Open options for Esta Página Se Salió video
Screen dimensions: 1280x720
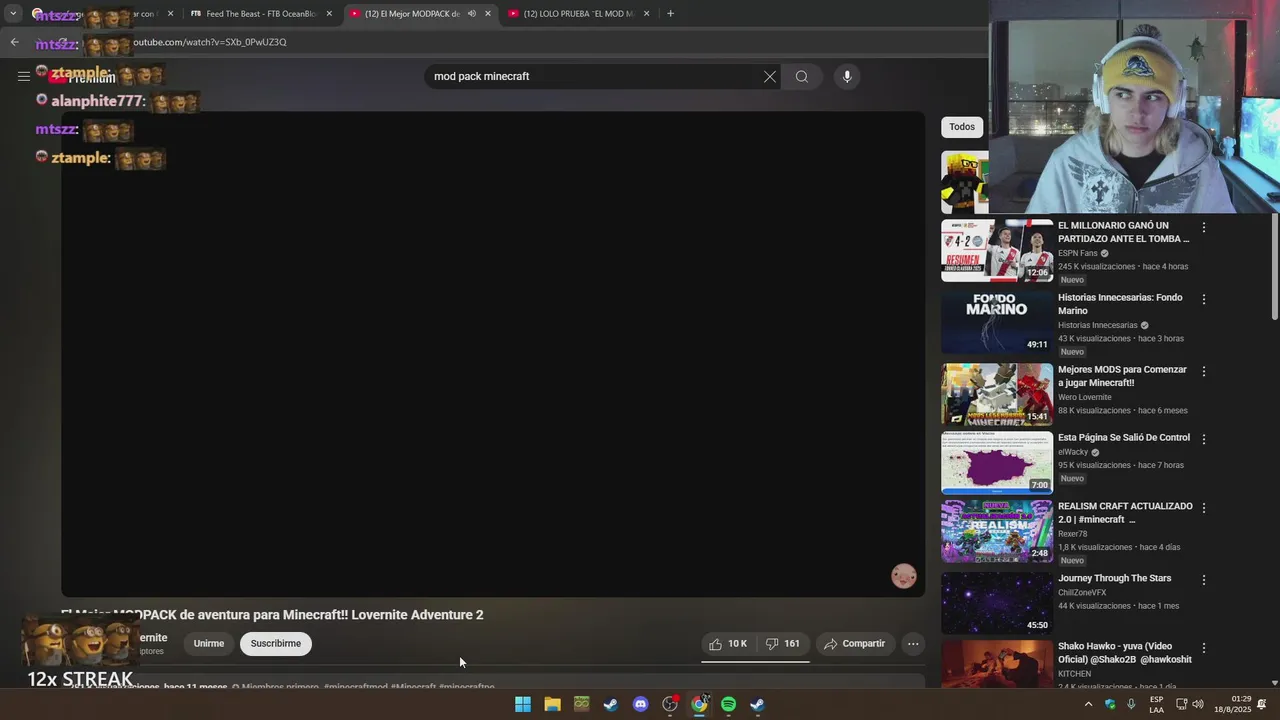click(1204, 439)
